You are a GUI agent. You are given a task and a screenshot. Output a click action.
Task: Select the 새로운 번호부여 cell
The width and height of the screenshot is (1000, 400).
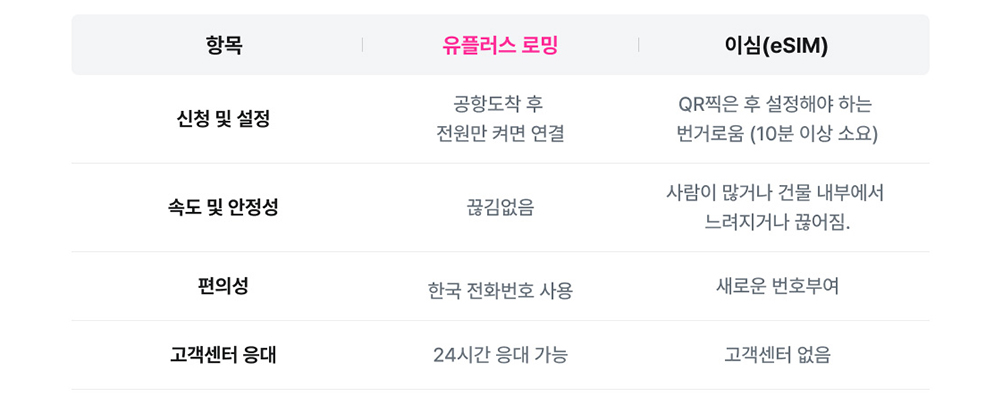pos(776,286)
